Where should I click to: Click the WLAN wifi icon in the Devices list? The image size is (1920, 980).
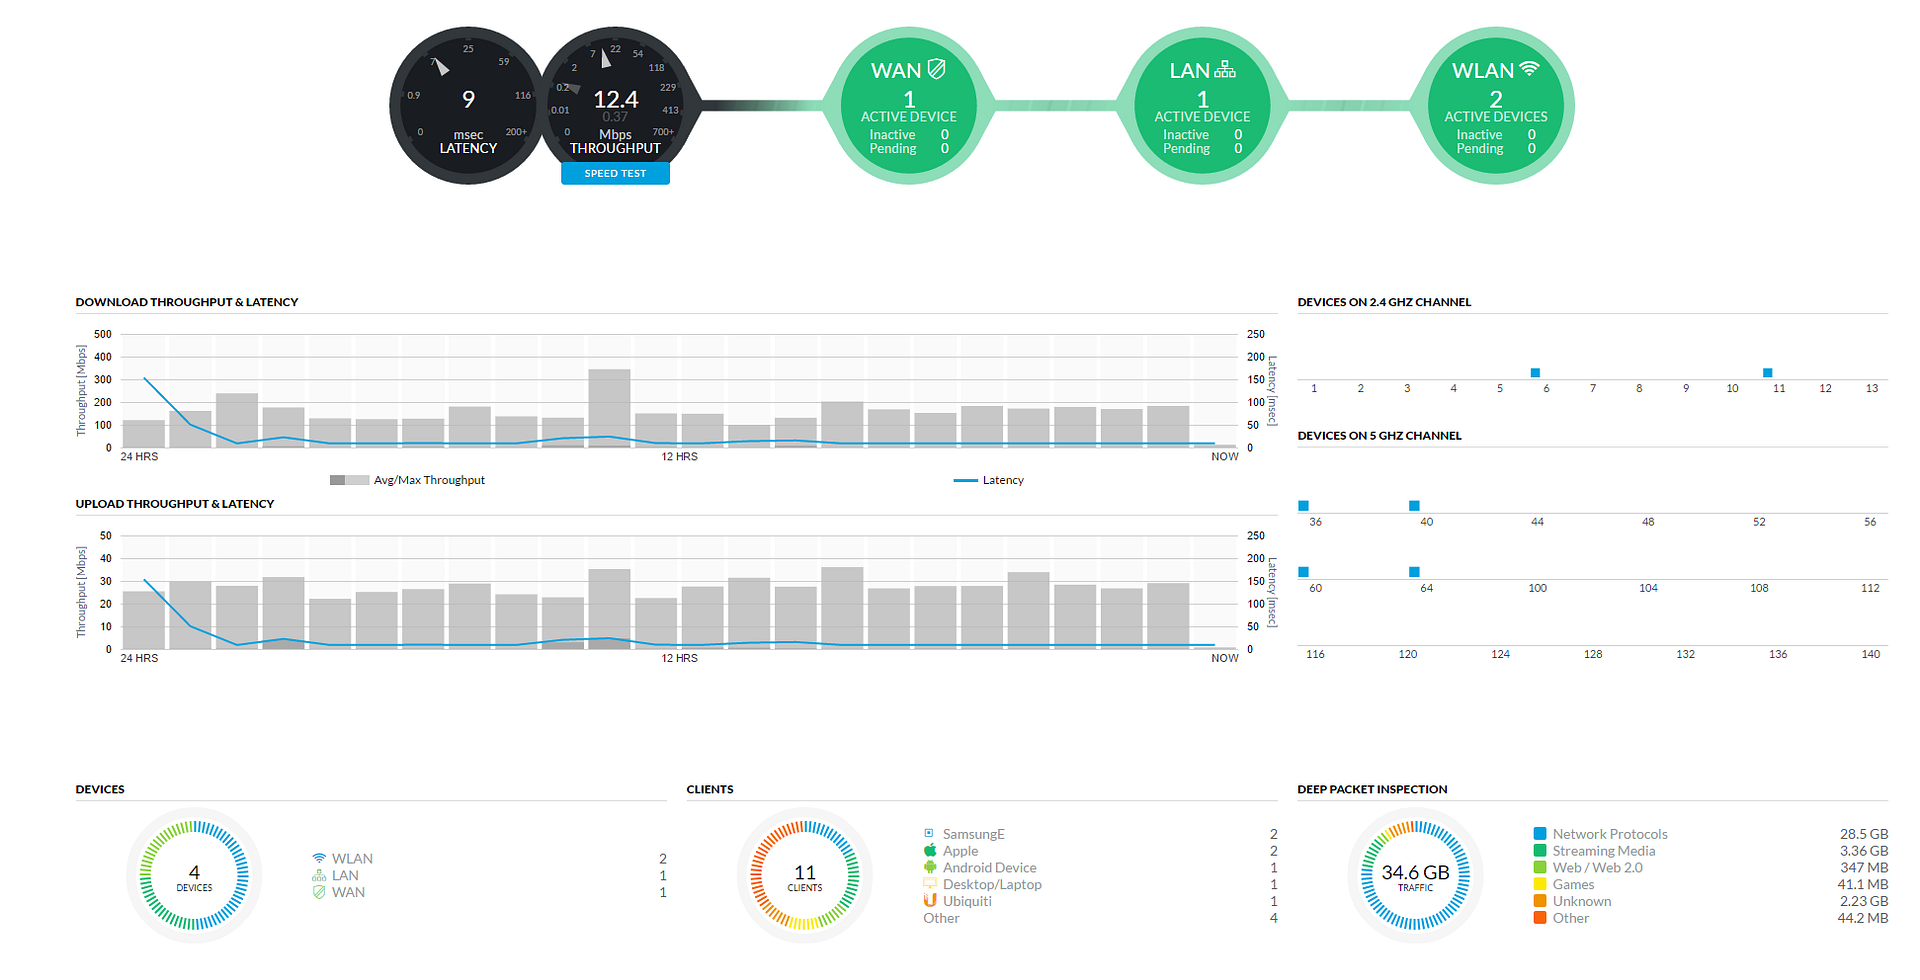[319, 858]
